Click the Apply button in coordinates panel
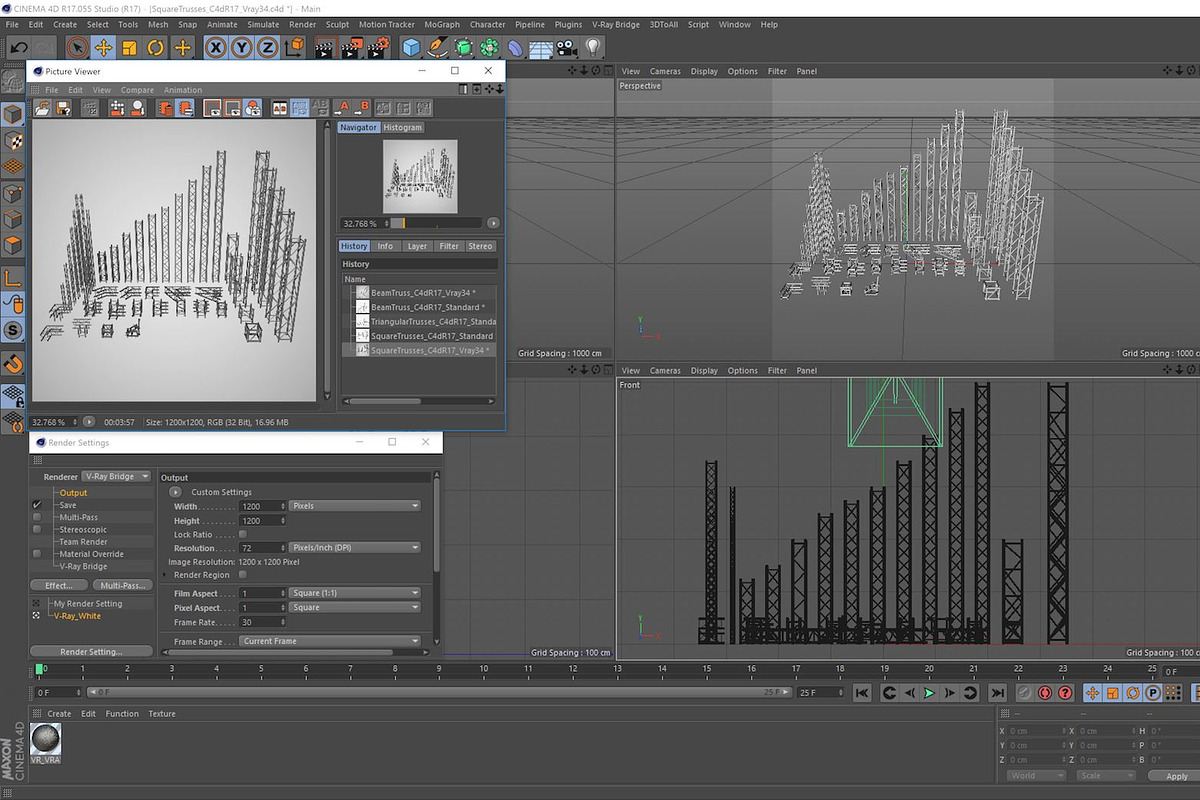1200x800 pixels. [1177, 776]
